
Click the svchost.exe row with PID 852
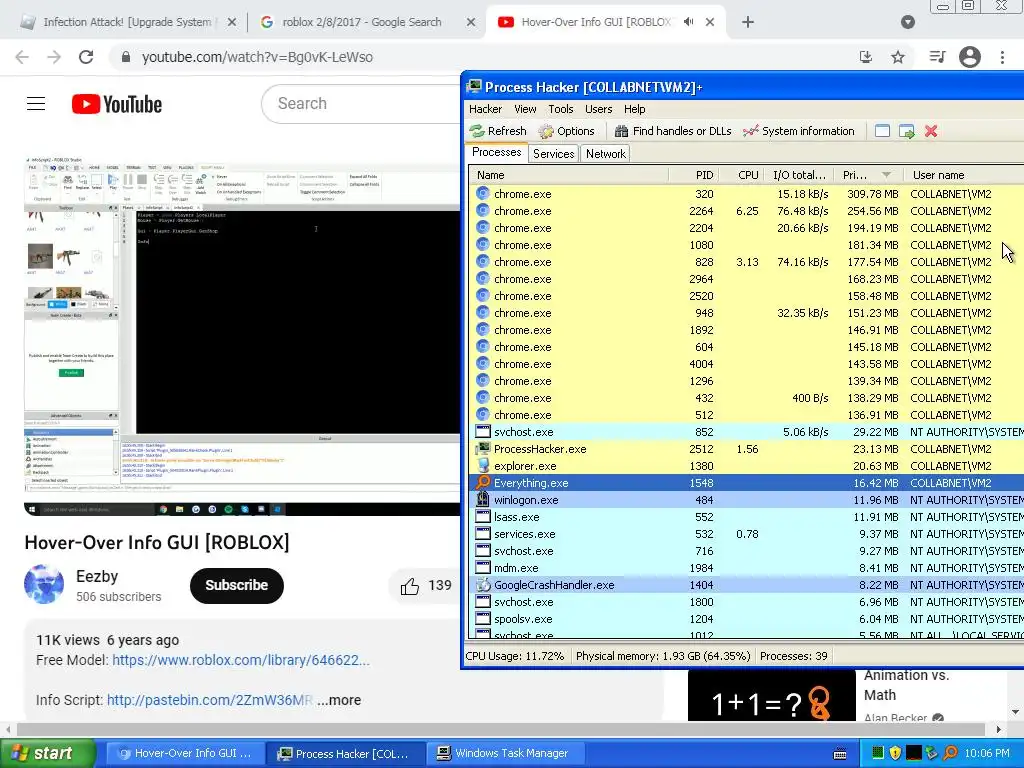click(746, 432)
